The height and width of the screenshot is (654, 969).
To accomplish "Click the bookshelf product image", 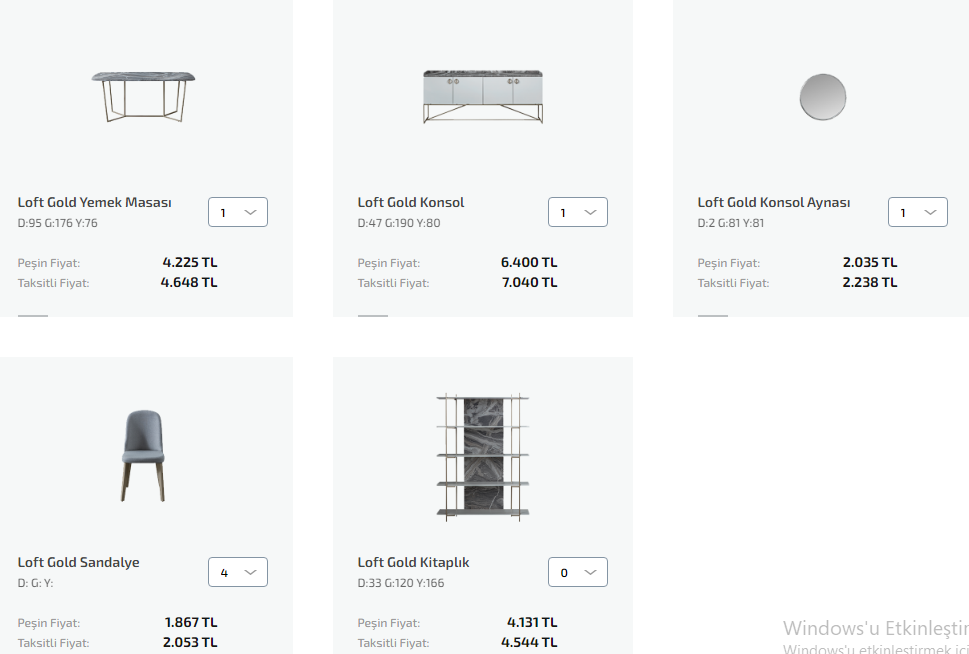I will pos(483,457).
